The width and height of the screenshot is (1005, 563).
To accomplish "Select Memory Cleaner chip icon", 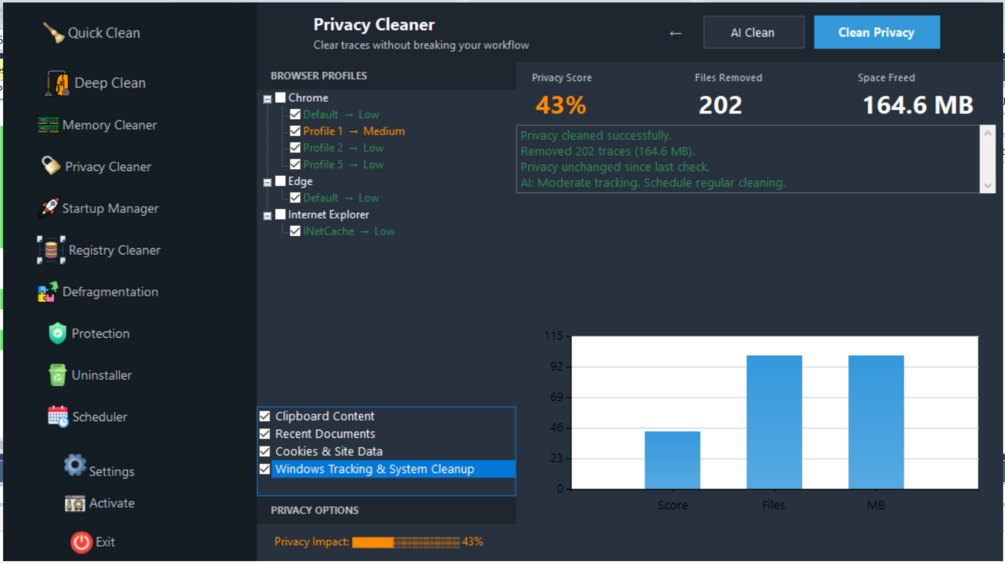I will [x=48, y=125].
